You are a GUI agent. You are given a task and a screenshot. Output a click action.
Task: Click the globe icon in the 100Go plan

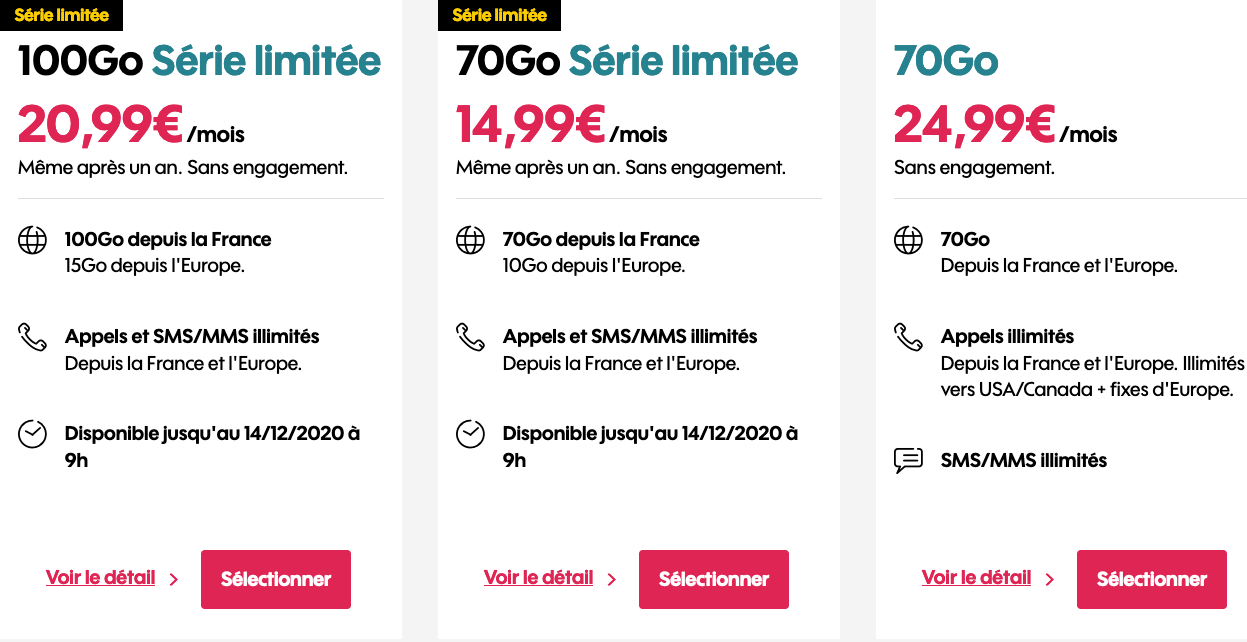33,240
